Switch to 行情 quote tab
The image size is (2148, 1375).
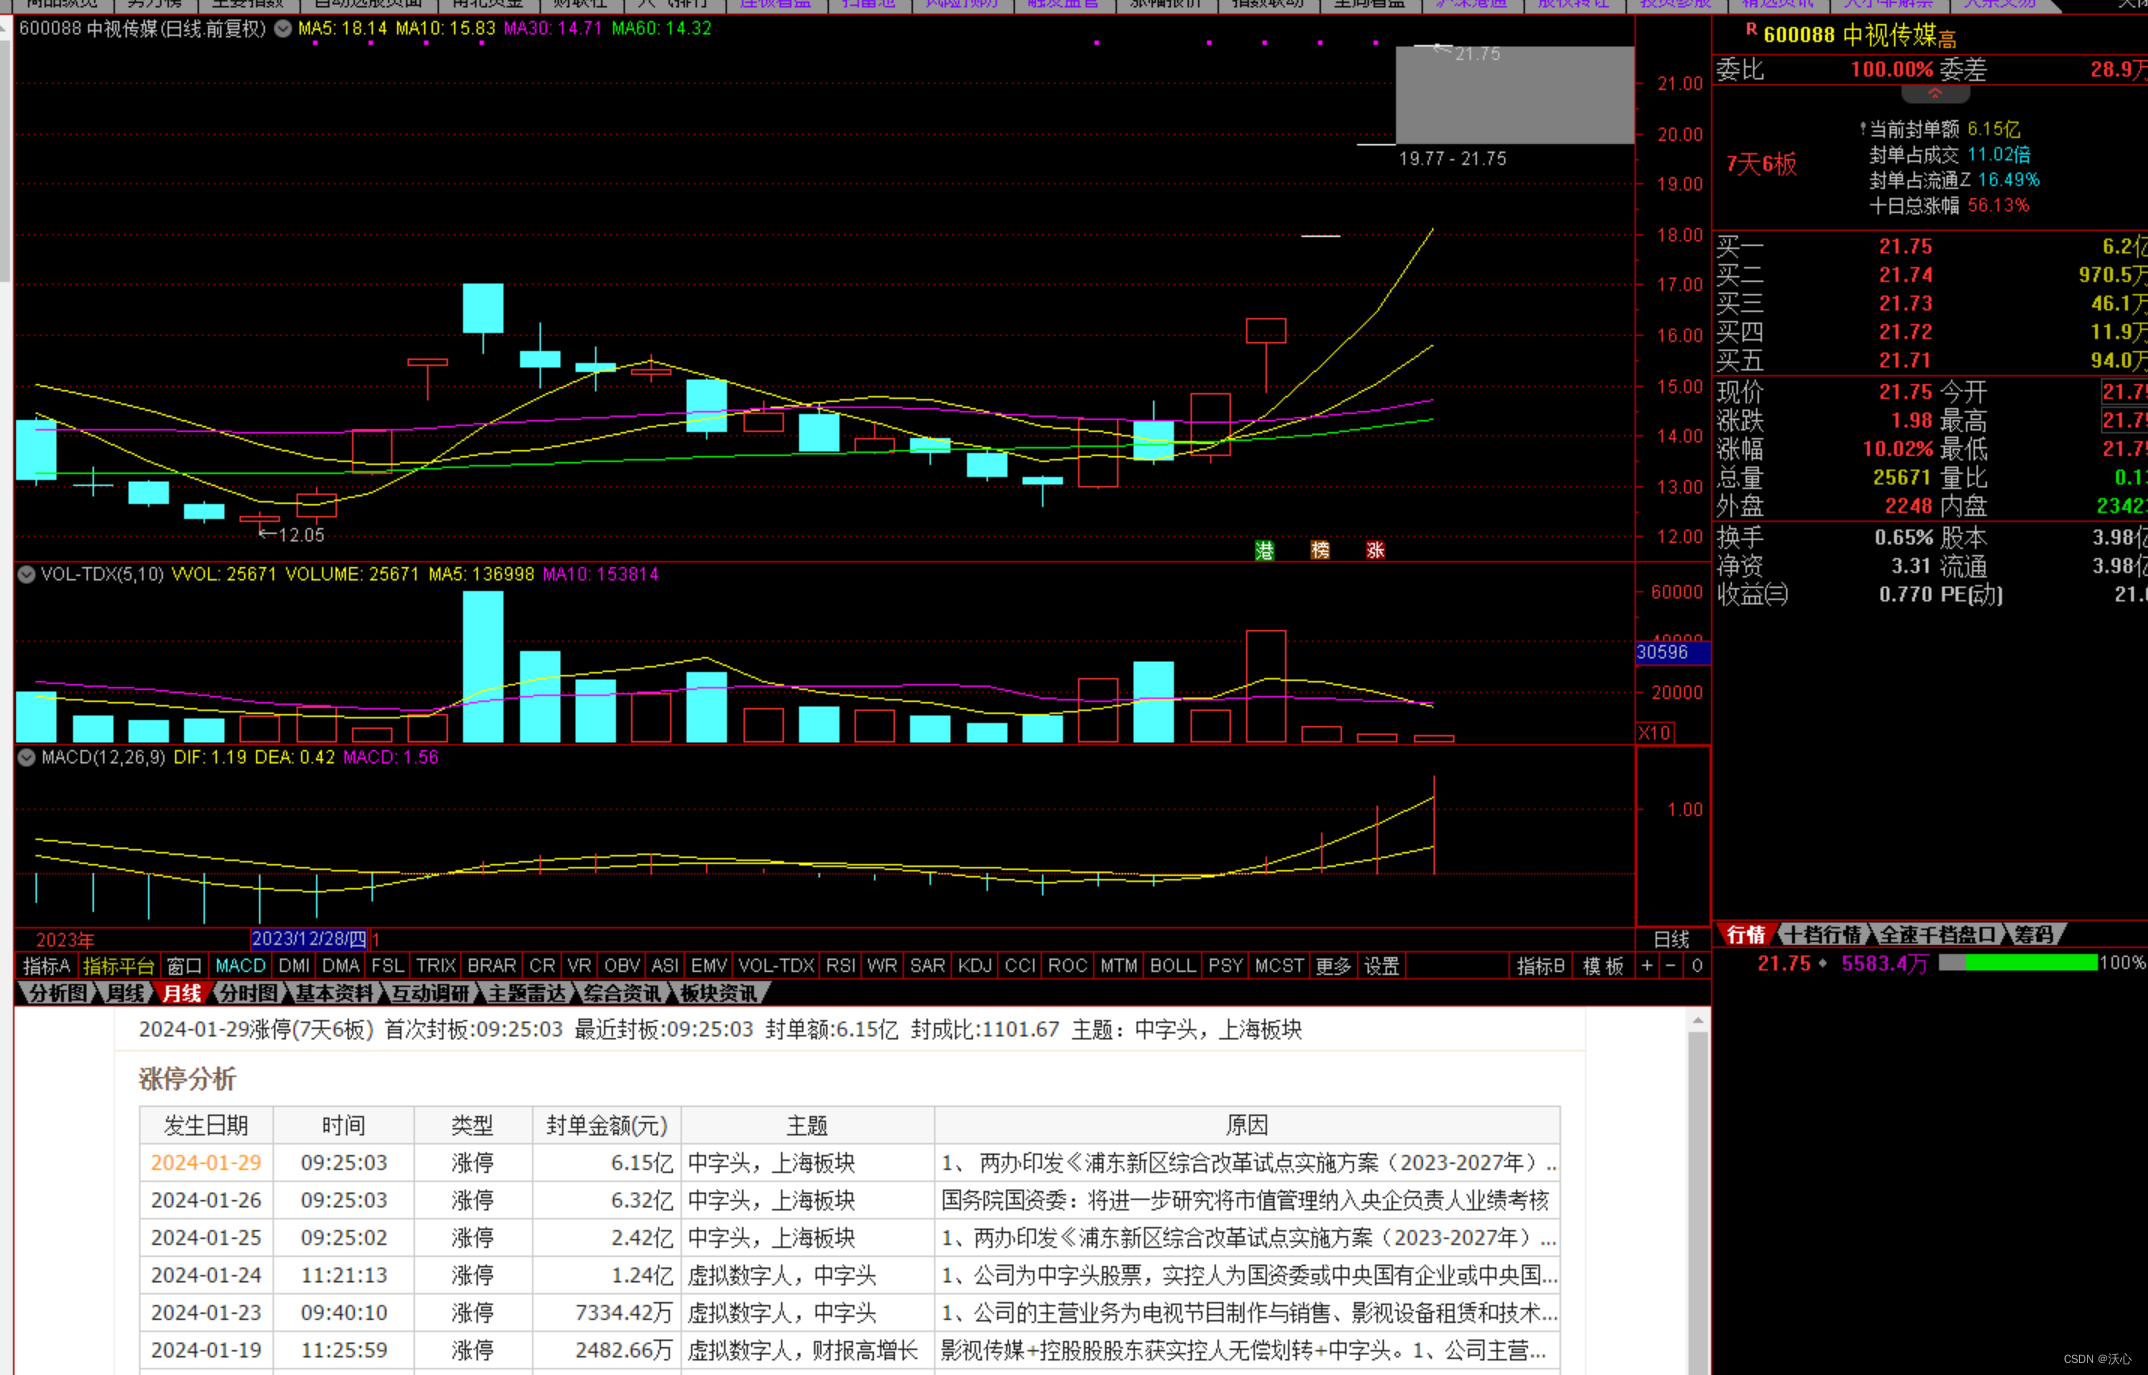click(1746, 934)
